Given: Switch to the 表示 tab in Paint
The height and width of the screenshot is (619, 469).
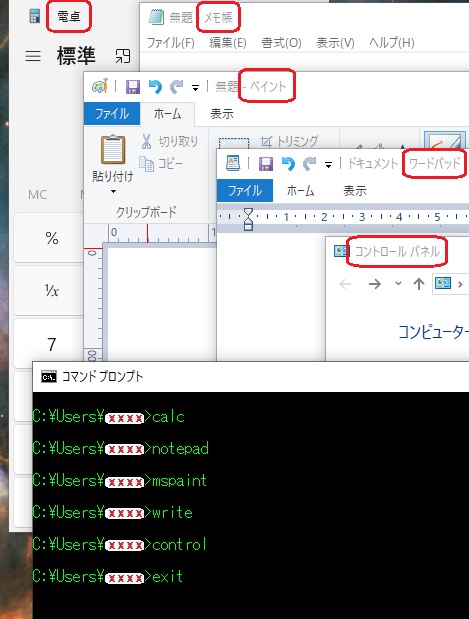Looking at the screenshot, I should 222,114.
